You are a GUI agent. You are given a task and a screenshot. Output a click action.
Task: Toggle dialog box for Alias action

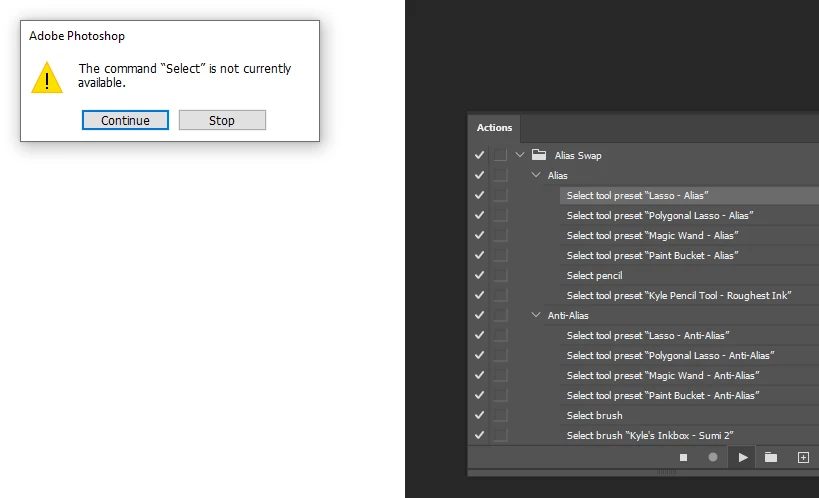[500, 175]
